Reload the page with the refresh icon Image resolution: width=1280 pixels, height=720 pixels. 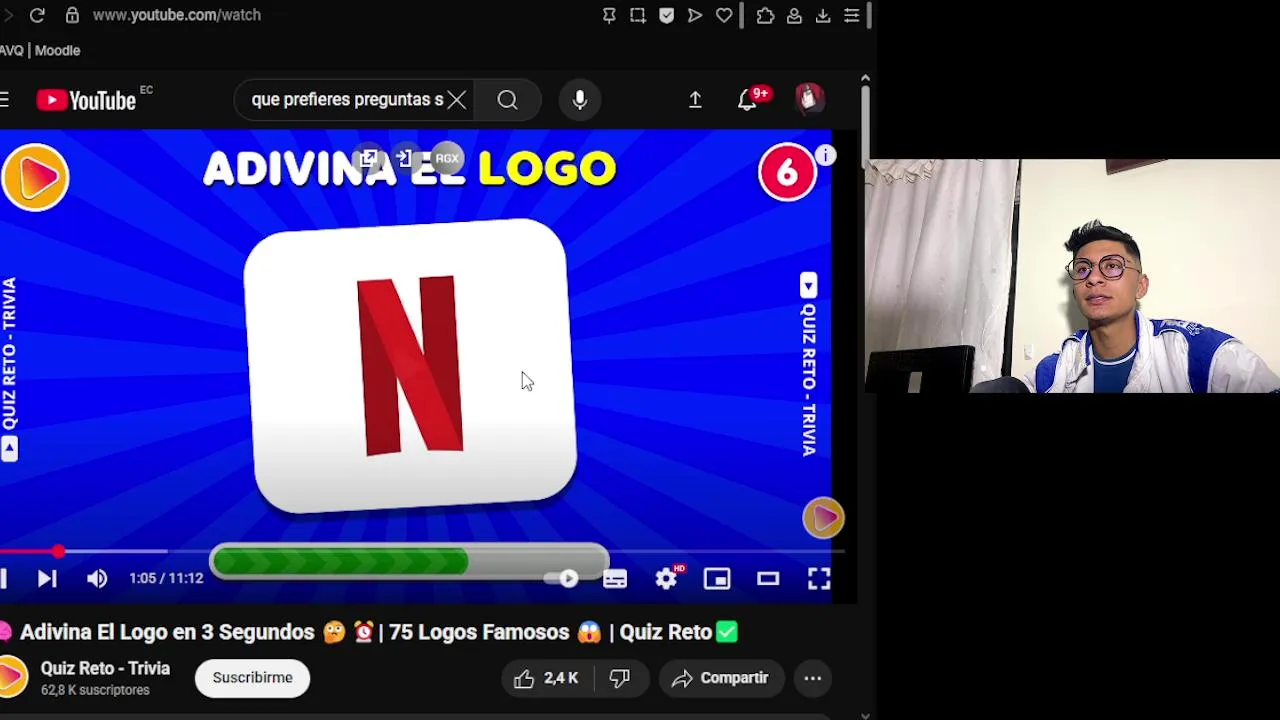click(x=37, y=15)
